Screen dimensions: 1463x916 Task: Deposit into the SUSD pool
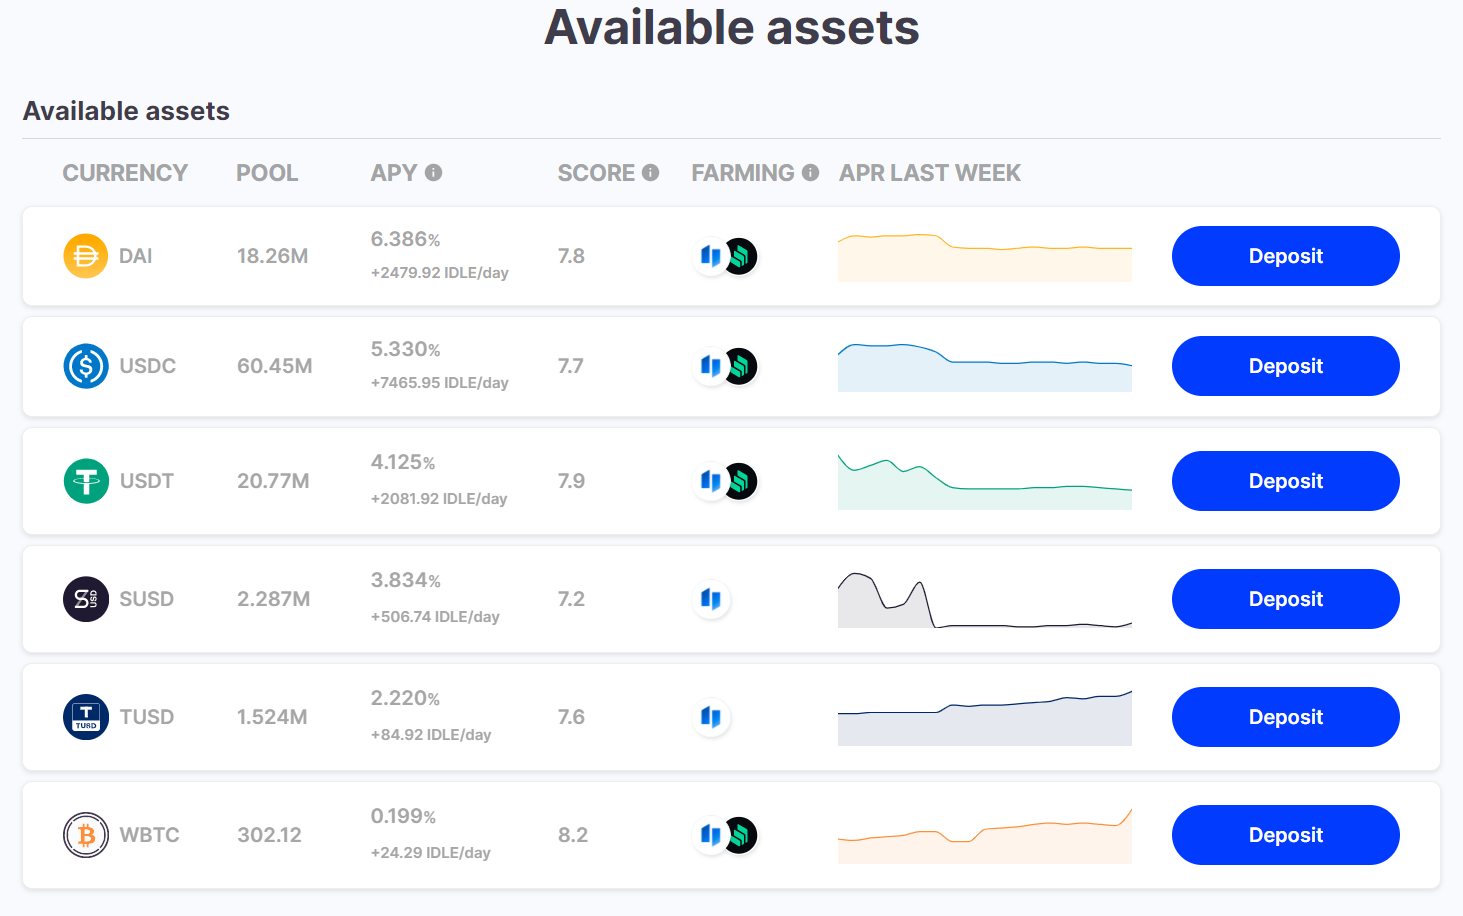(1285, 599)
